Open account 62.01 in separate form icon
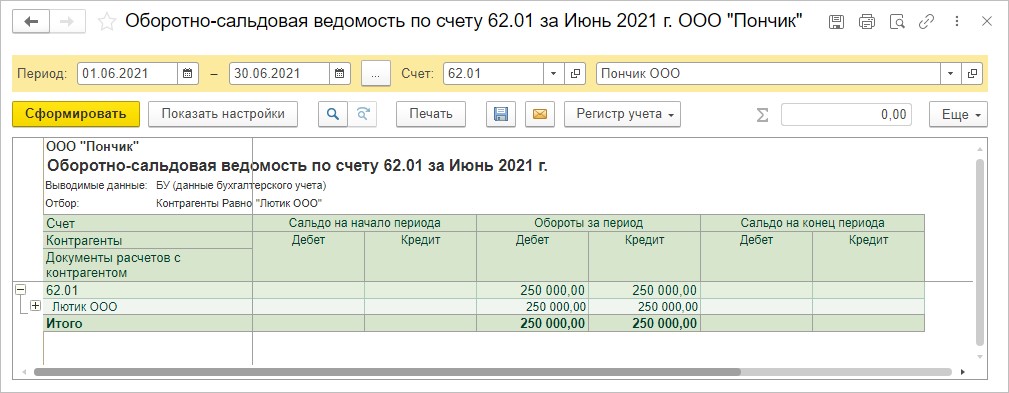This screenshot has height=393, width=1009. [x=575, y=73]
